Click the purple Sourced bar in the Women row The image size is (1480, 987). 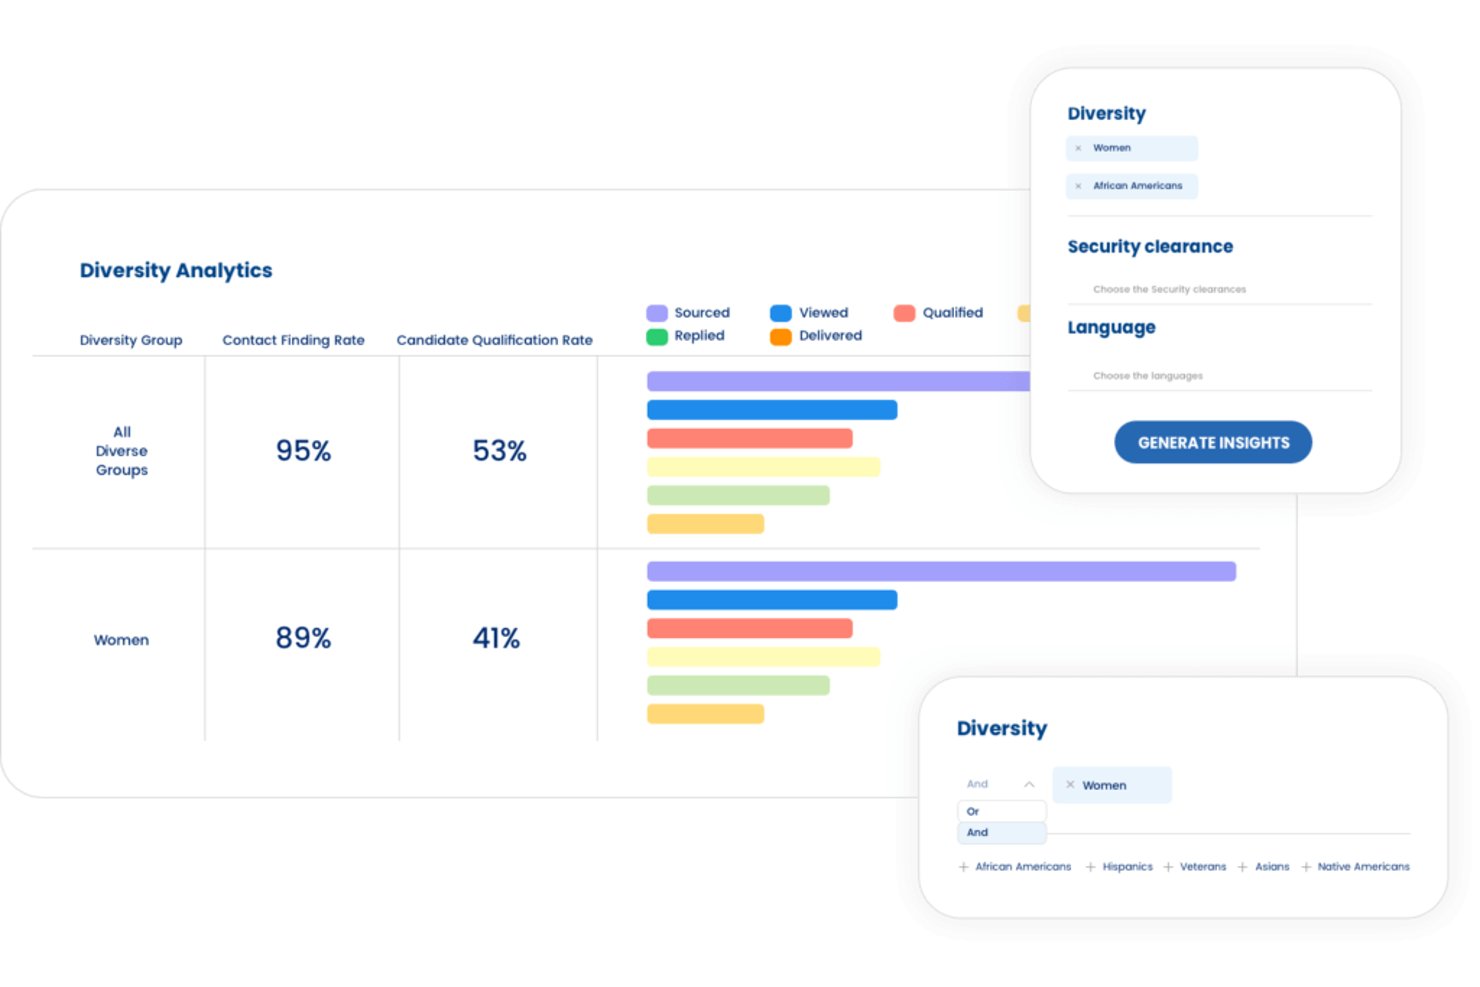(x=941, y=571)
